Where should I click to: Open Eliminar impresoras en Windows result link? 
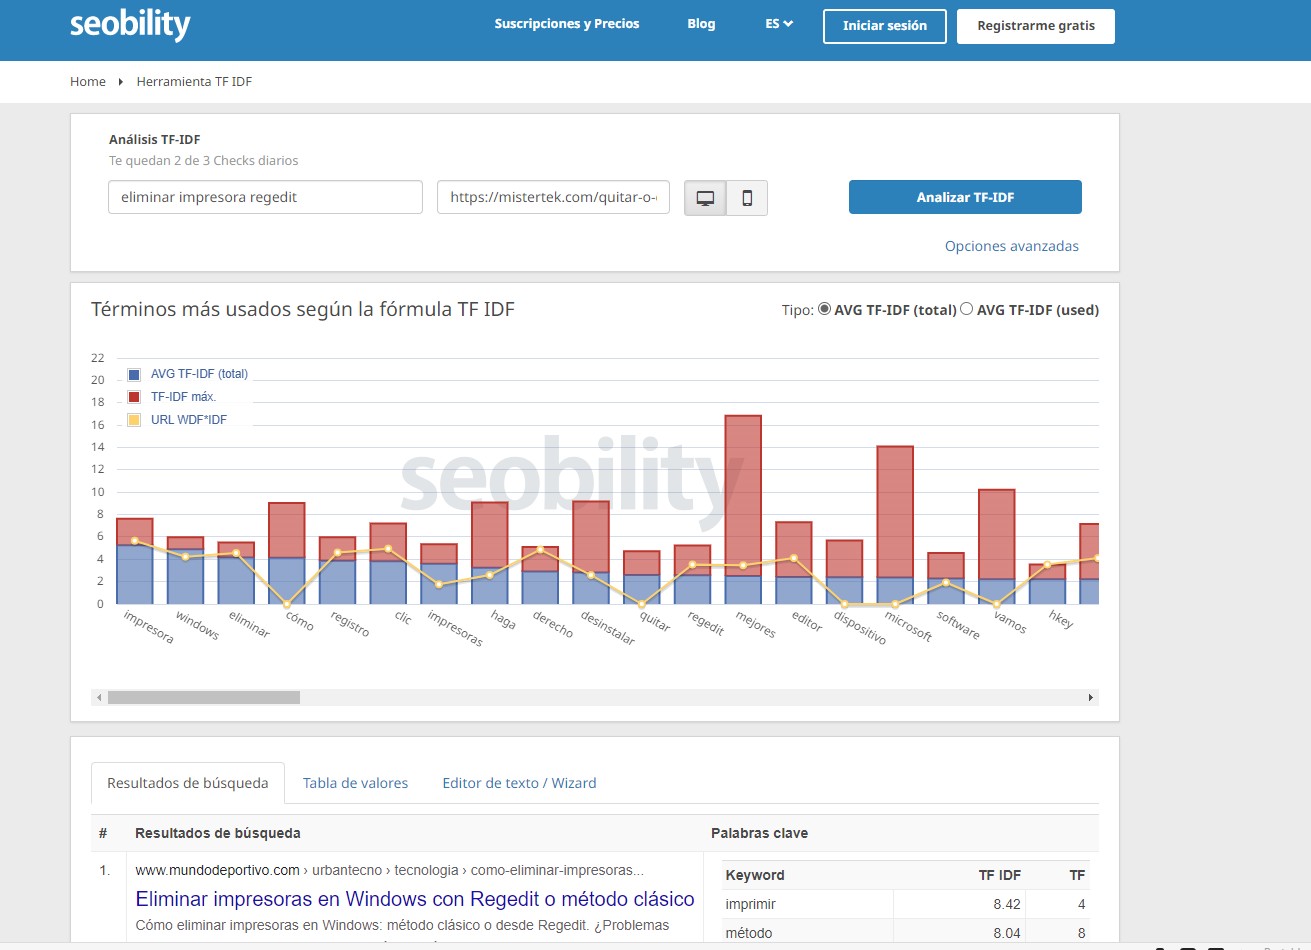pos(415,899)
